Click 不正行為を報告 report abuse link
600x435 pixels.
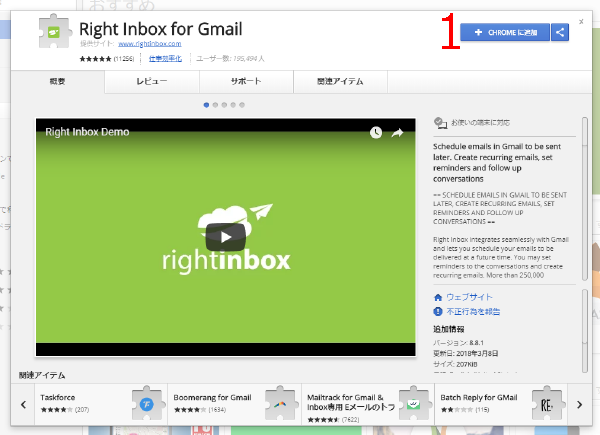tap(473, 312)
